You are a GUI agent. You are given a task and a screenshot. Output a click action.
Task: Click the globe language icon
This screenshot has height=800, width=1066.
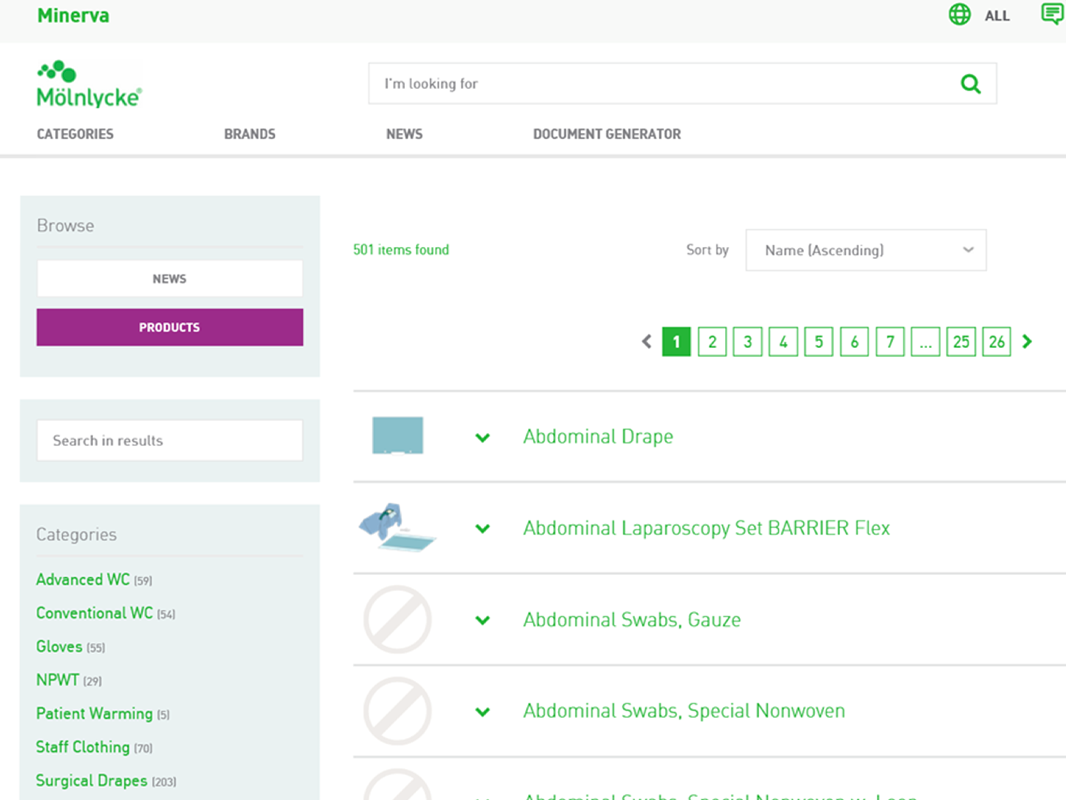point(959,14)
